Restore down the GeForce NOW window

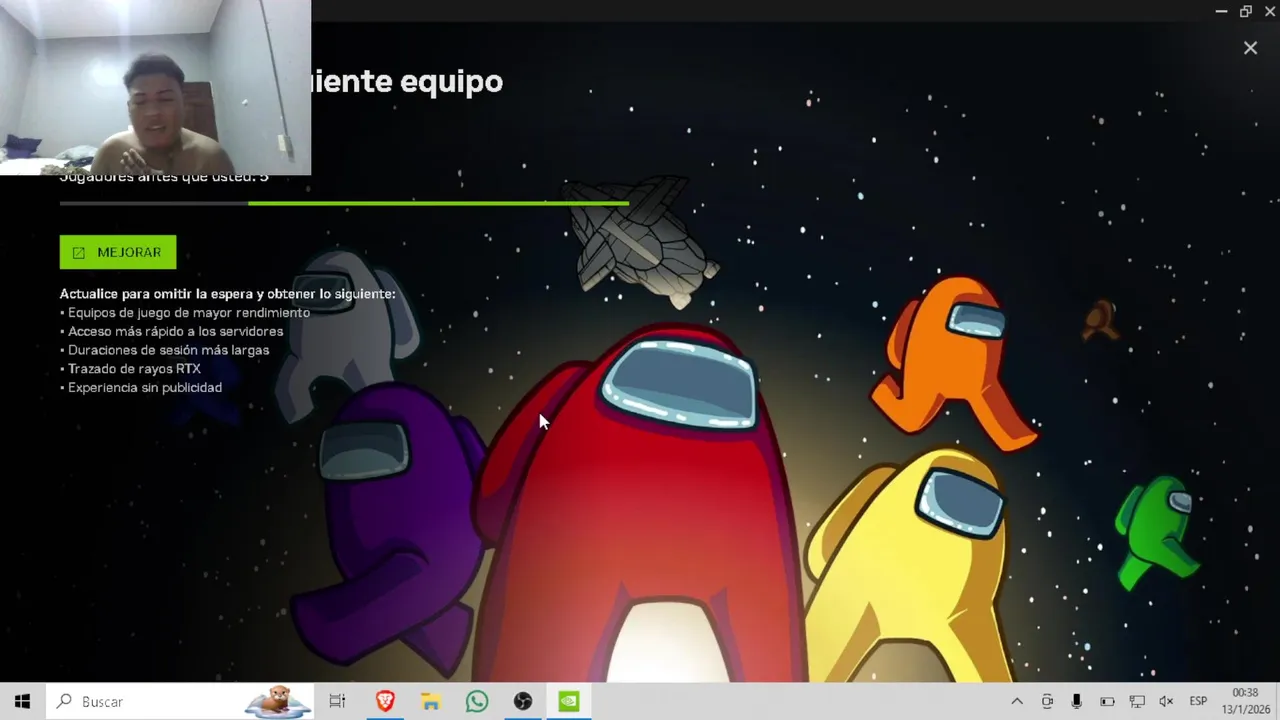coord(1245,11)
